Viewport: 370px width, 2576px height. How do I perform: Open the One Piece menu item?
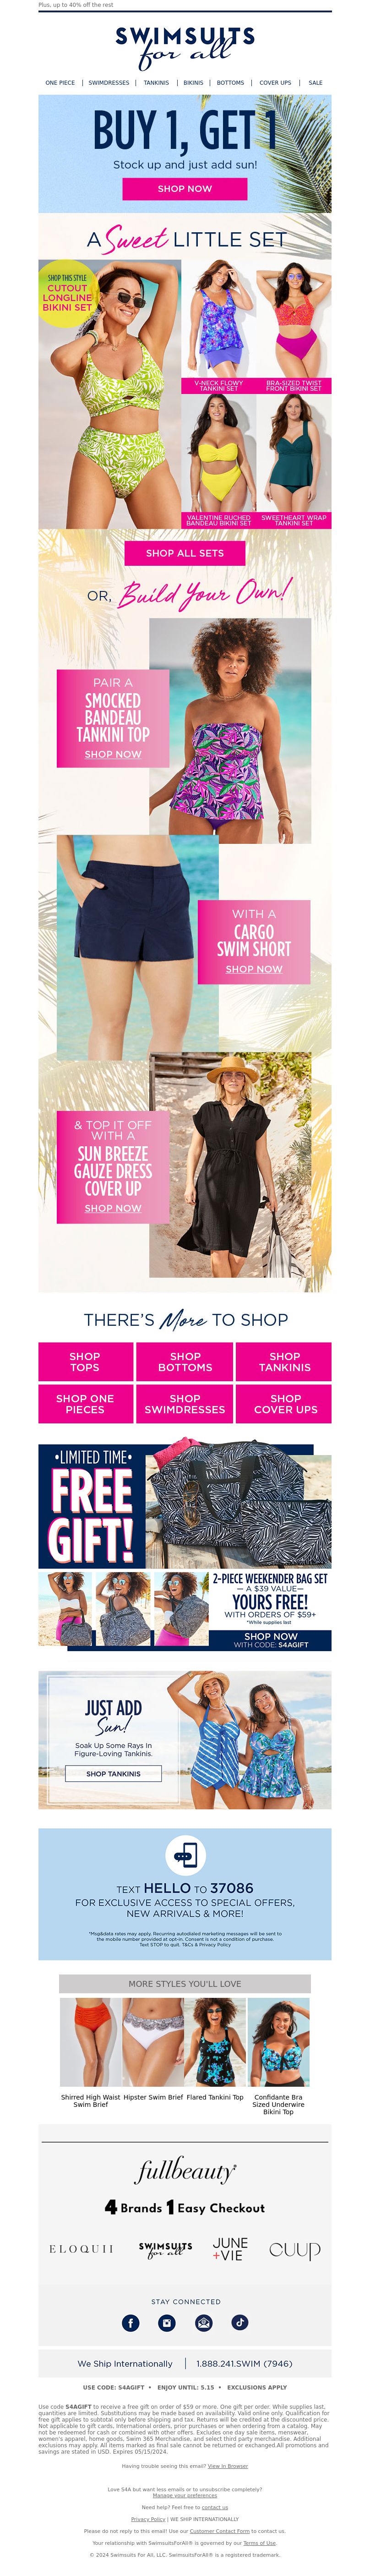click(x=60, y=83)
